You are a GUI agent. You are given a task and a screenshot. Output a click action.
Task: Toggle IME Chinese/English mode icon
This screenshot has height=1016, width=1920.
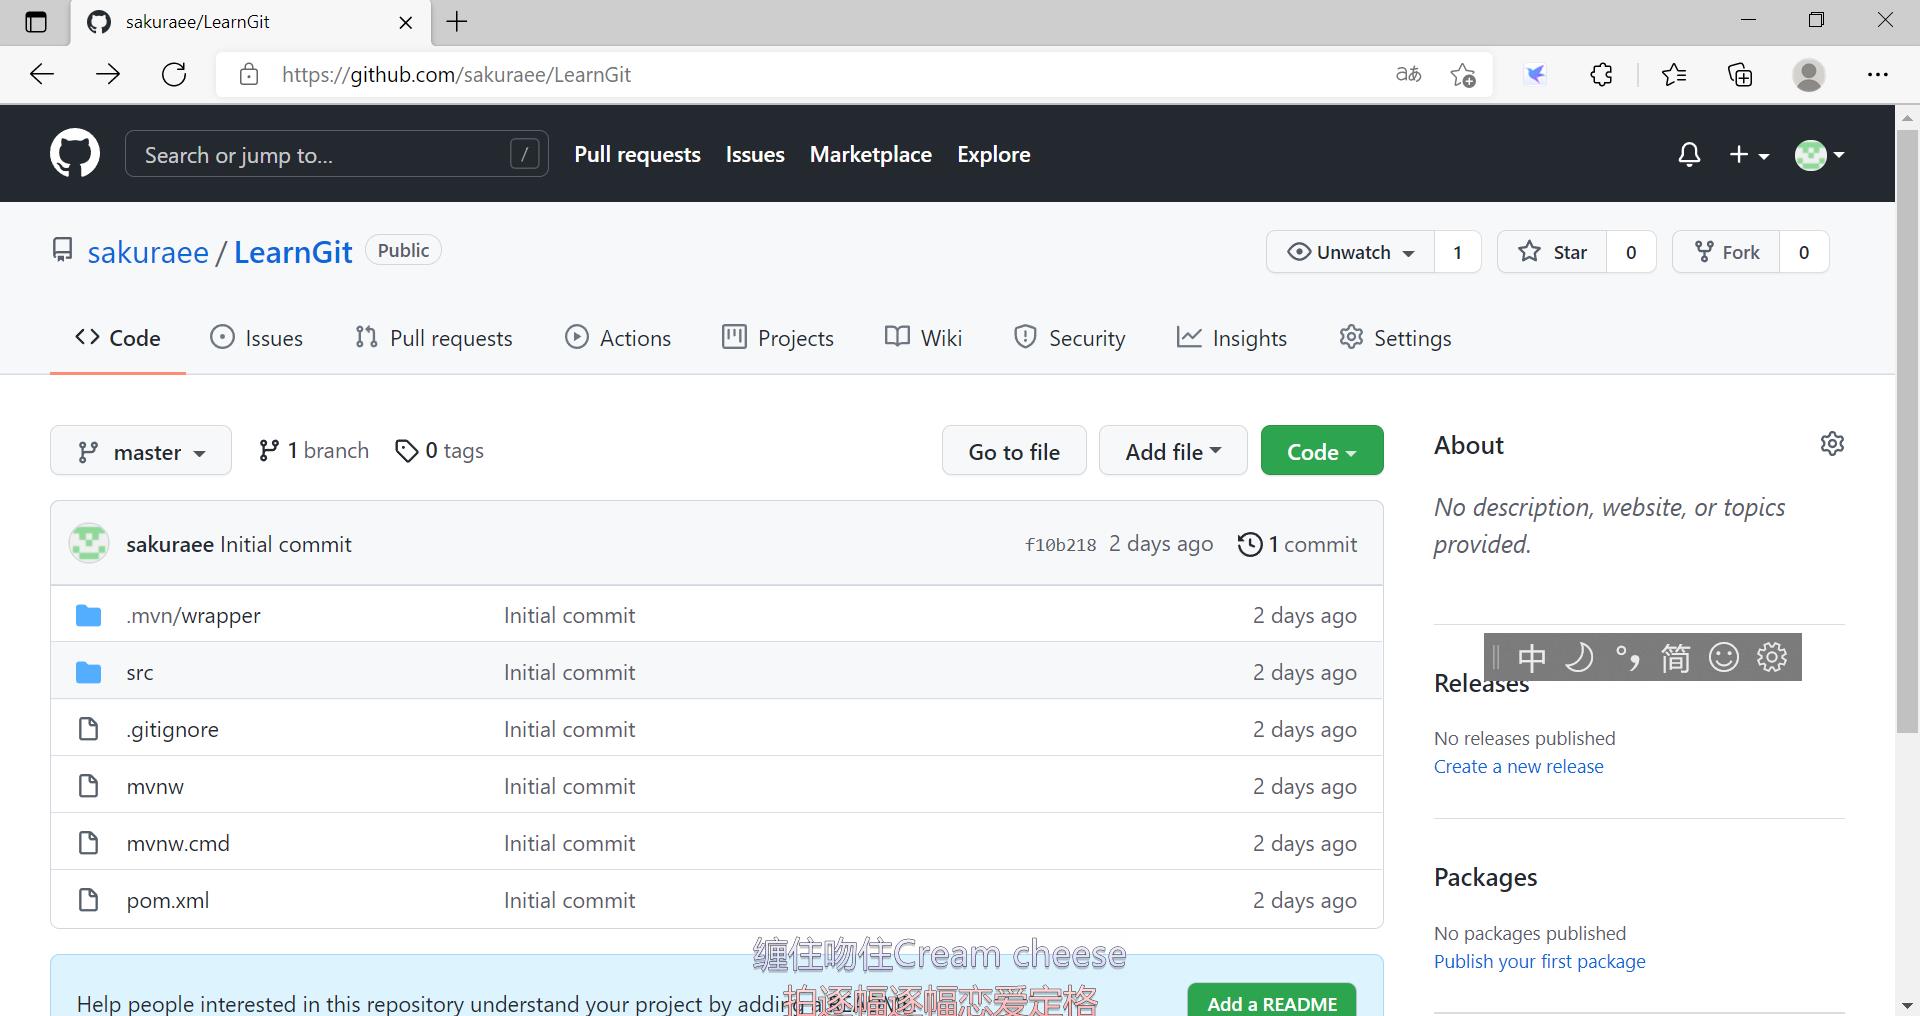point(1531,657)
